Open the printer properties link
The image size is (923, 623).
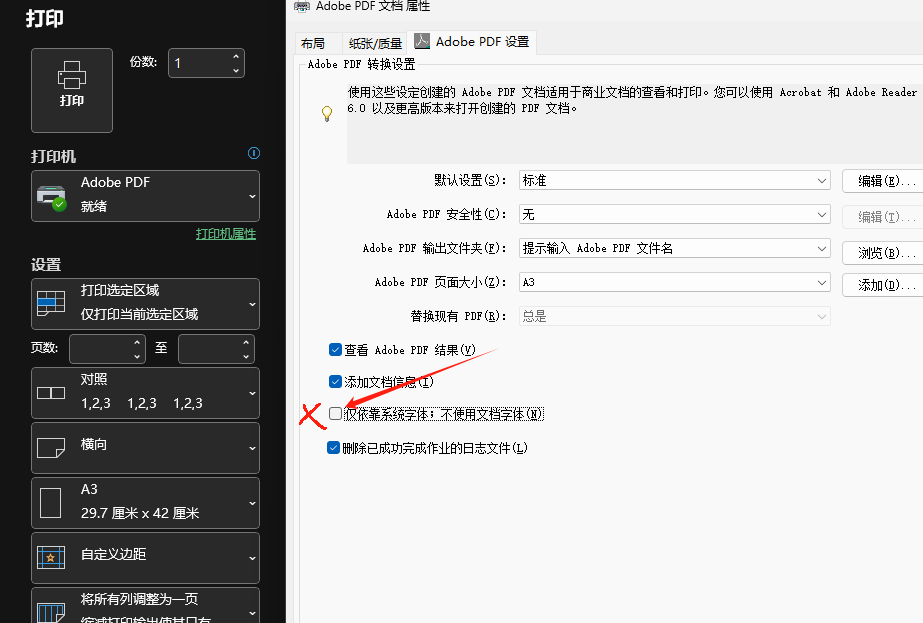[225, 234]
